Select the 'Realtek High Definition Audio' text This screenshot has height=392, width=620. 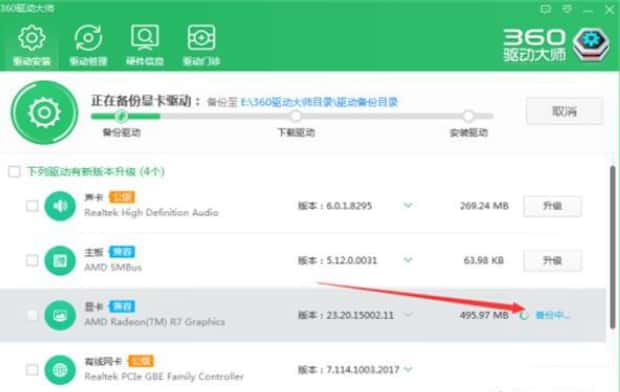coord(151,213)
